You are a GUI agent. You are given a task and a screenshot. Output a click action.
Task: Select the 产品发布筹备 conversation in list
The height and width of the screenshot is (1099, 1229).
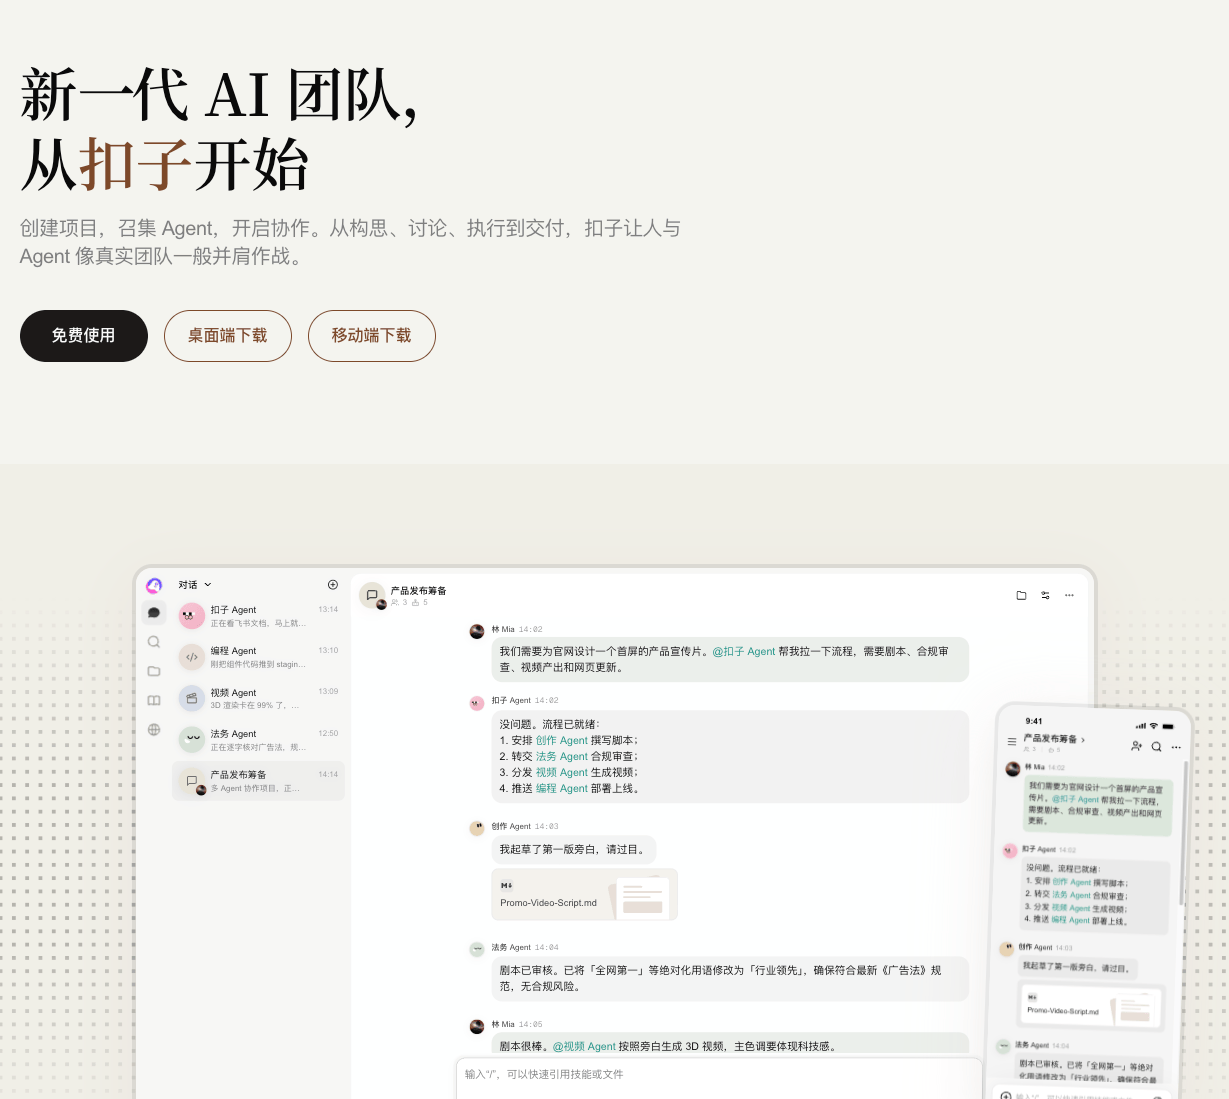[258, 781]
